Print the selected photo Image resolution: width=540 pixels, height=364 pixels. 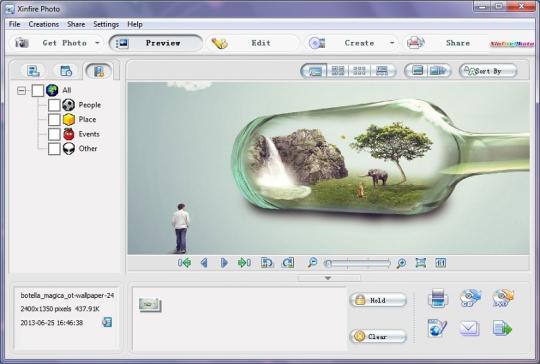pyautogui.click(x=438, y=298)
